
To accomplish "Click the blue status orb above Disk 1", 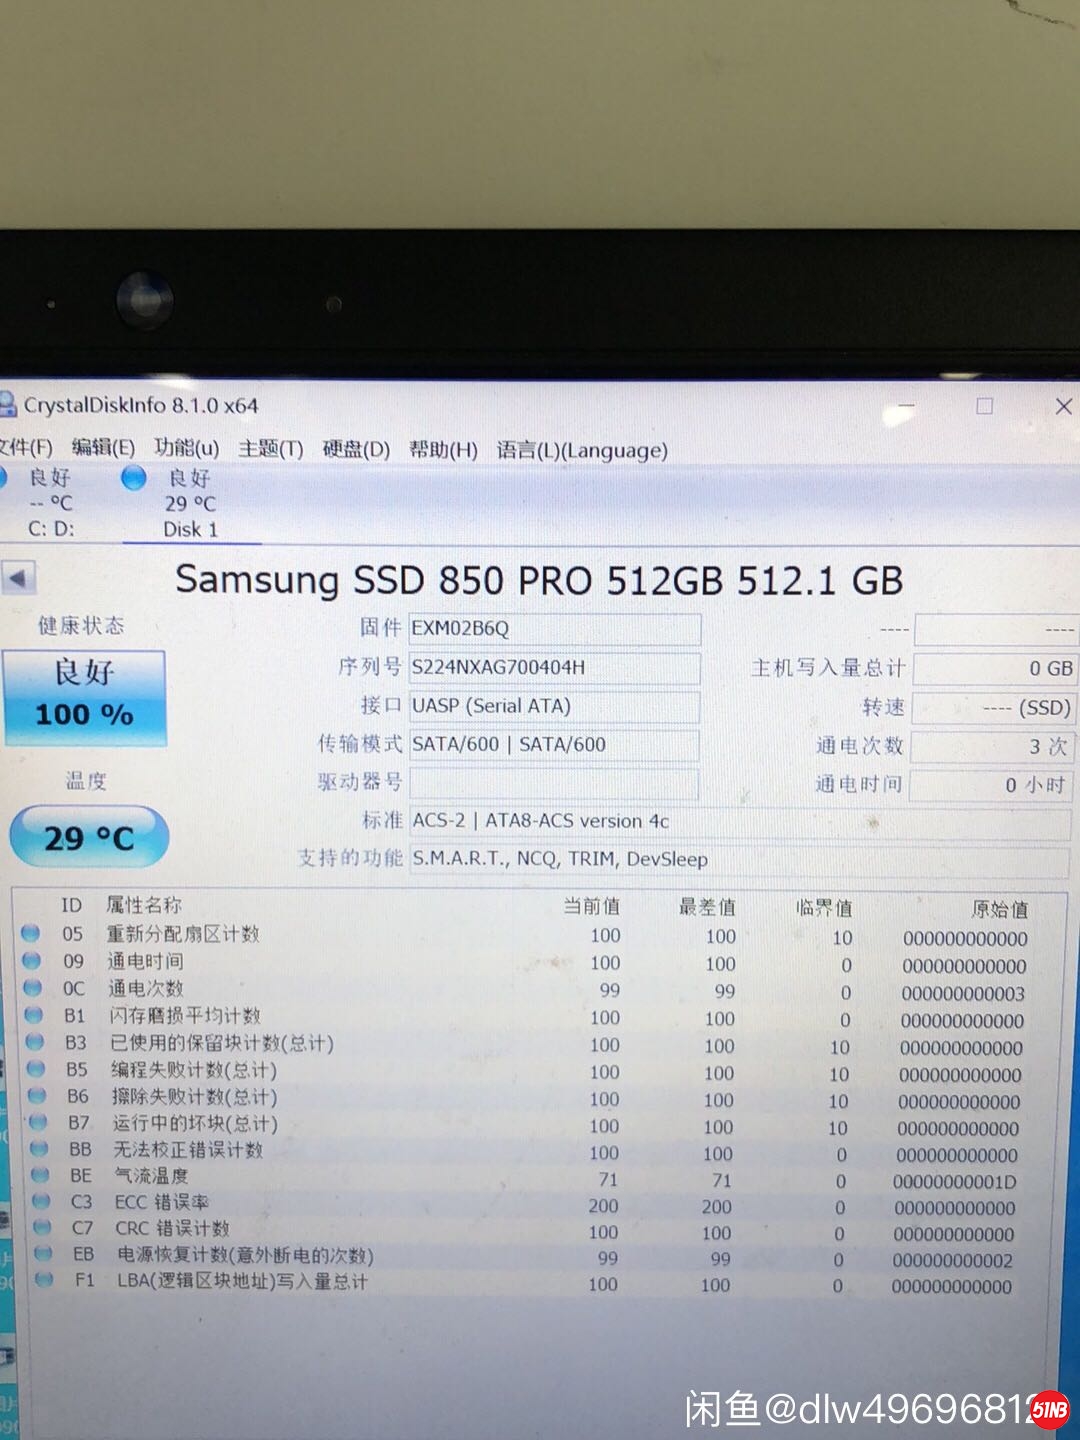I will pyautogui.click(x=134, y=478).
